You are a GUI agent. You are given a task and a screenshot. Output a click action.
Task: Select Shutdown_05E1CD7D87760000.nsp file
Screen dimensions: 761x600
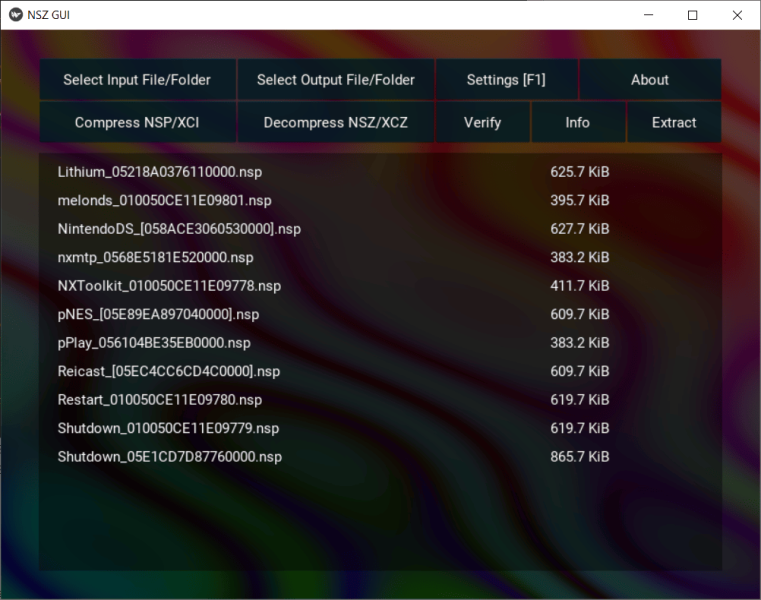click(169, 457)
